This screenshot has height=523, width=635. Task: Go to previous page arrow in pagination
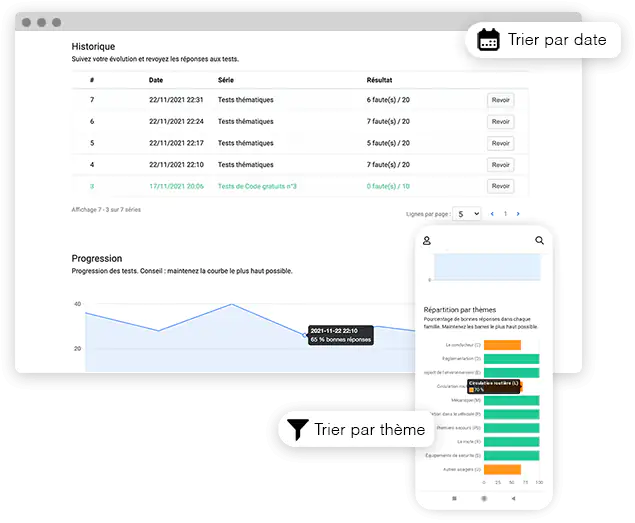tap(492, 214)
